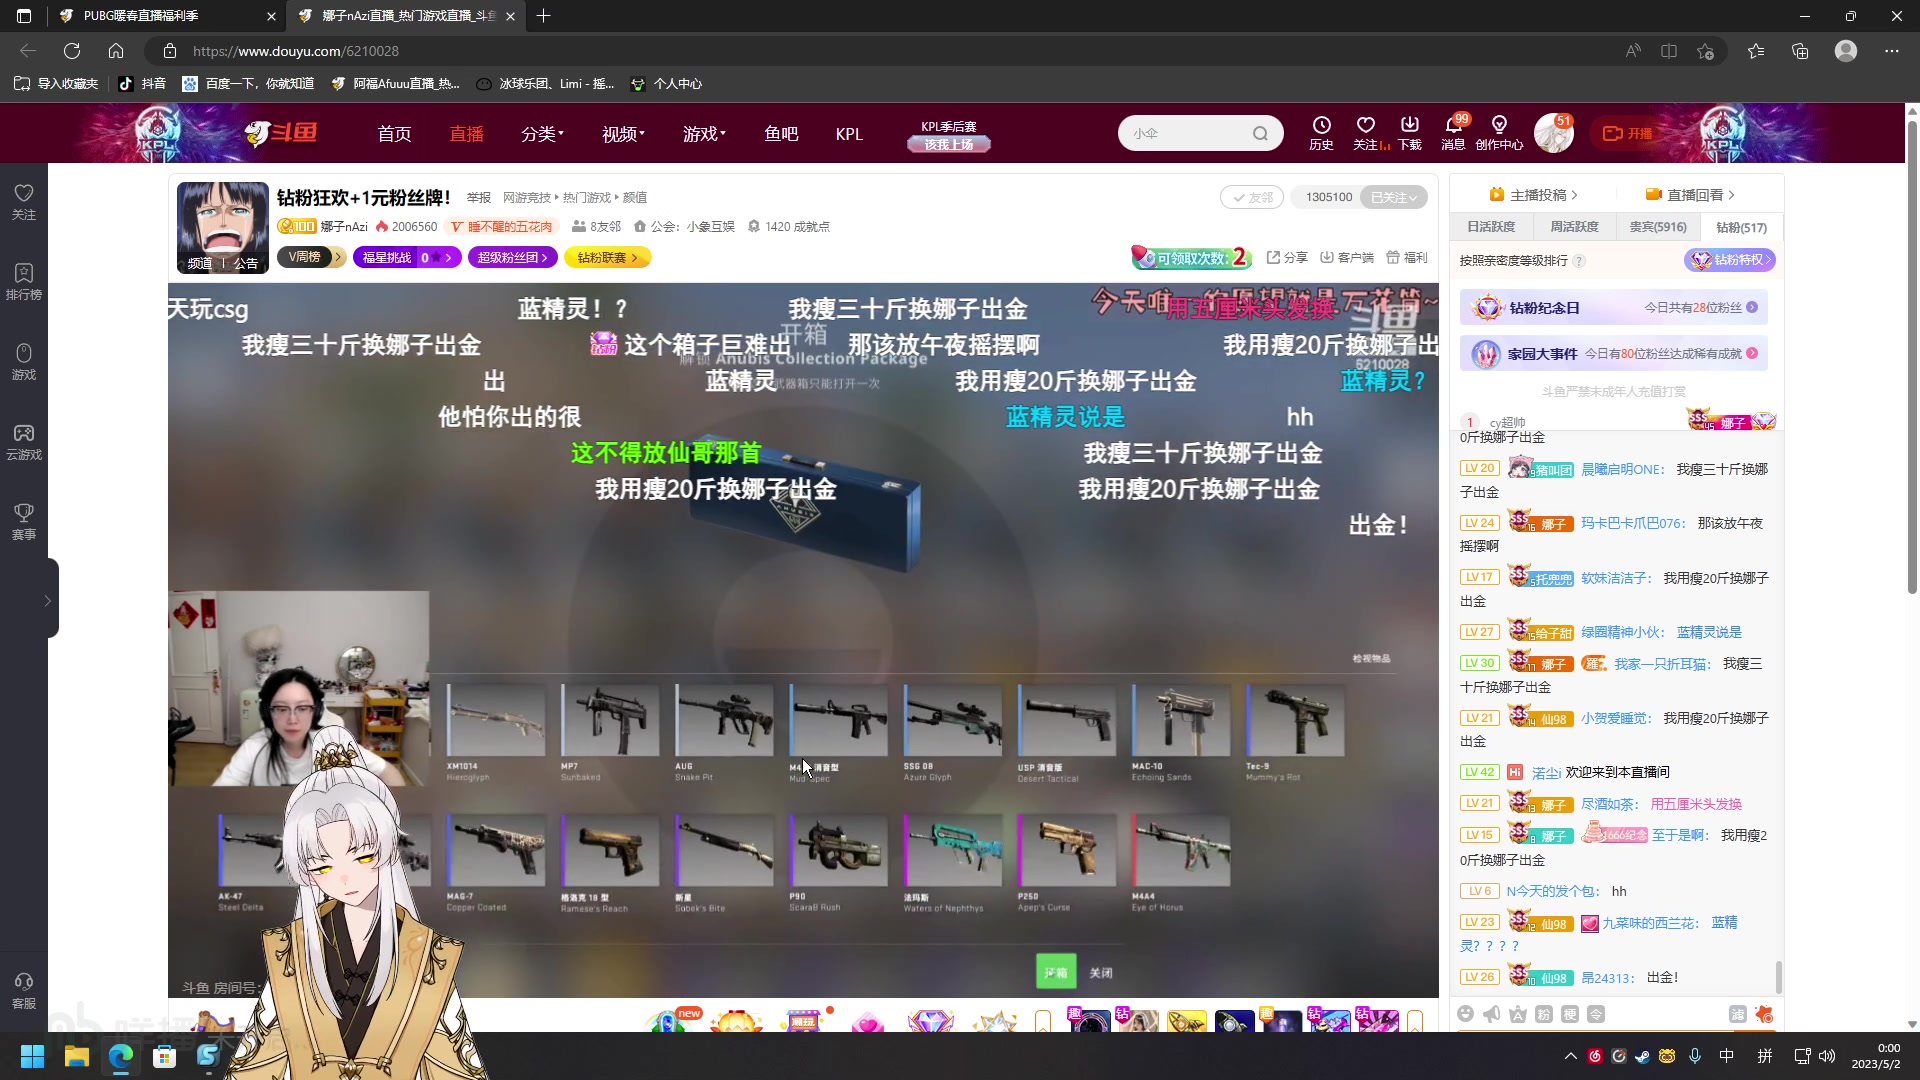Viewport: 1920px width, 1080px height.
Task: Open 福利 gift icon
Action: 1407,257
